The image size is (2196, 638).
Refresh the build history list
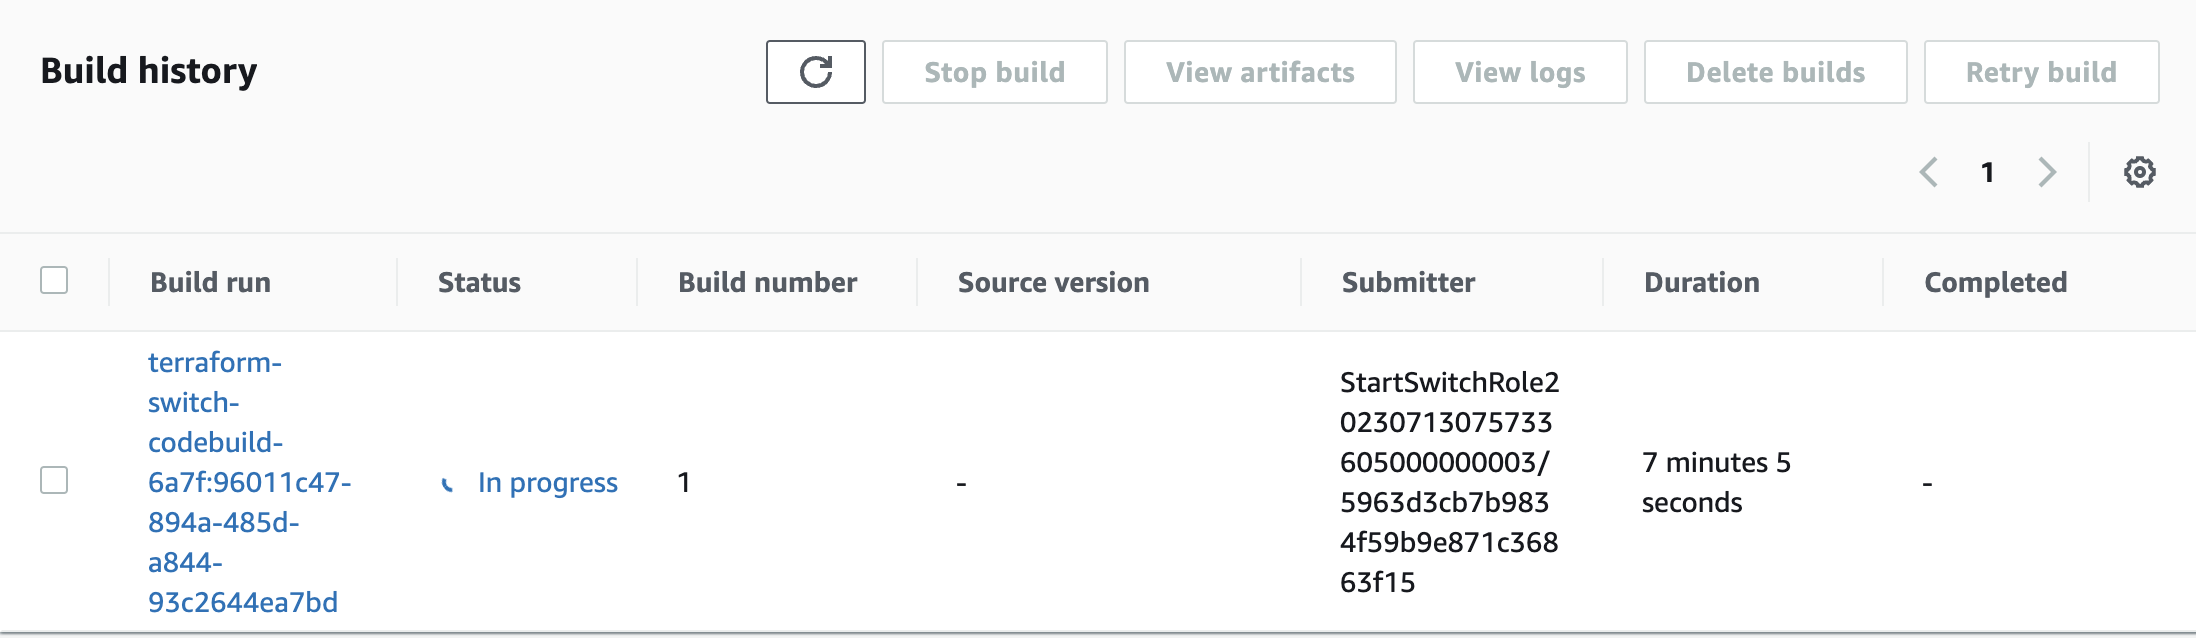tap(815, 72)
